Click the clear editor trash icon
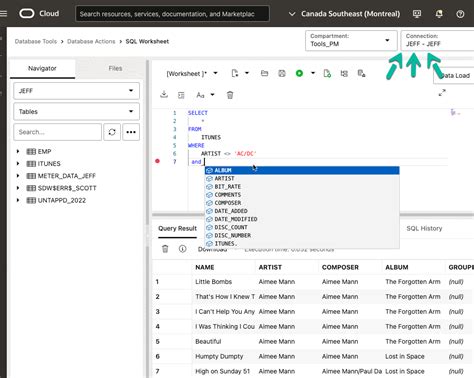This screenshot has height=378, width=474. 230,95
